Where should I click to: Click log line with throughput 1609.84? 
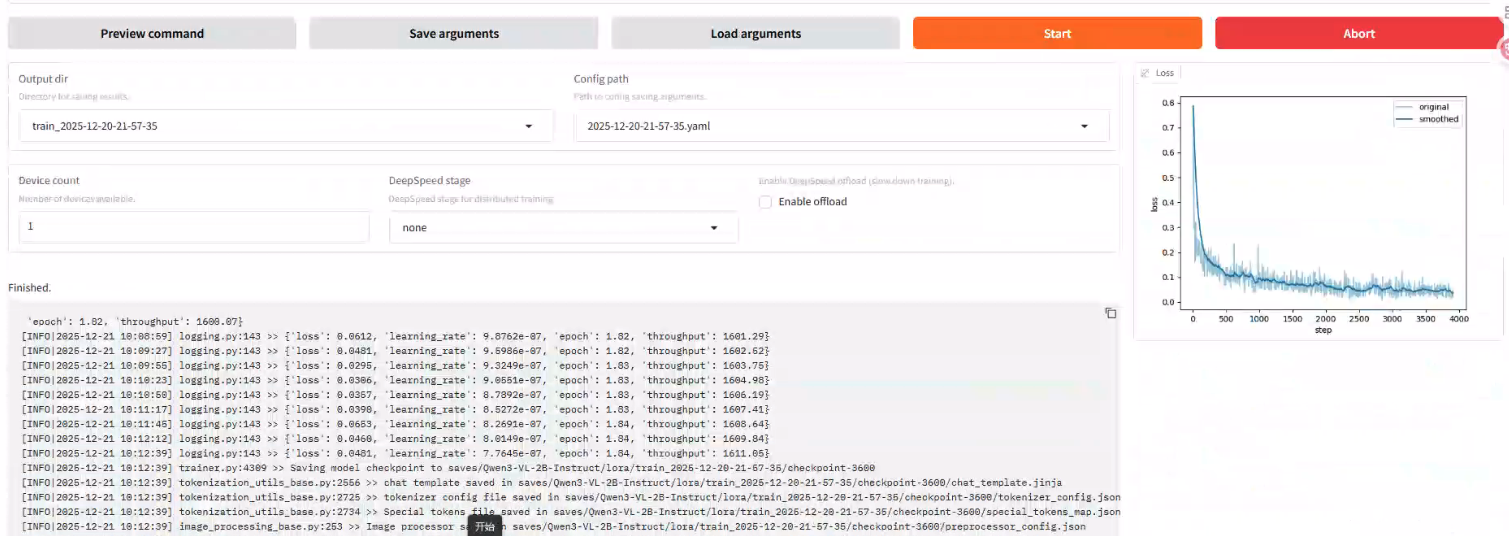395,438
